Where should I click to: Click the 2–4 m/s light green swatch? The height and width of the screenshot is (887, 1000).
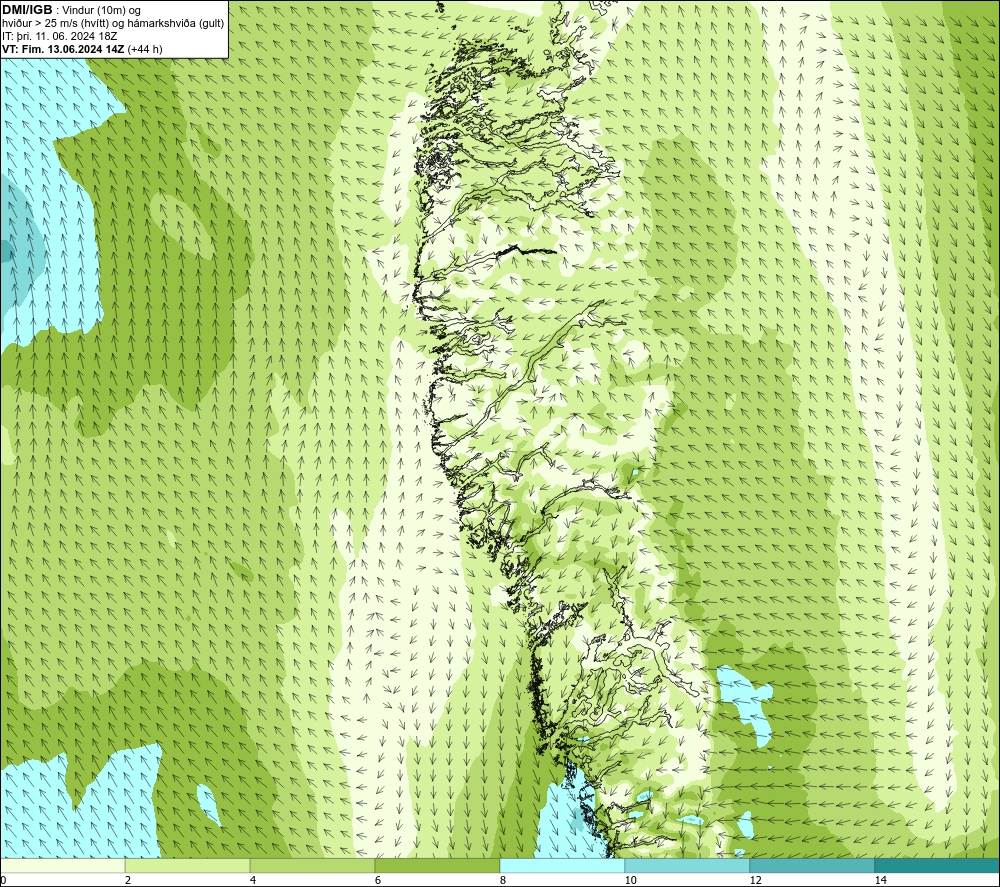pos(187,866)
